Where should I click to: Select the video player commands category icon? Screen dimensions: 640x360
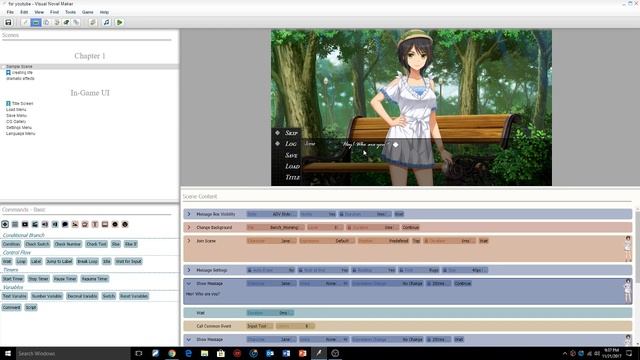[x=25, y=224]
